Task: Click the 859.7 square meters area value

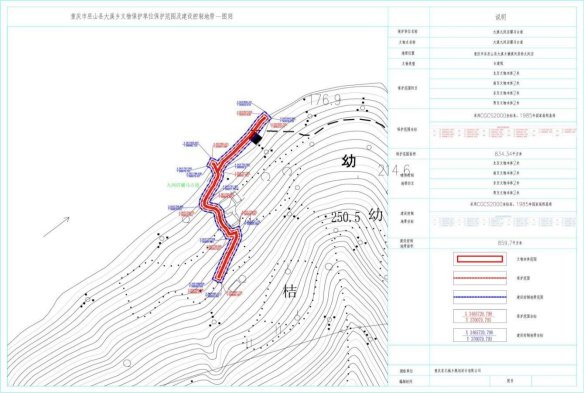Action: point(502,243)
